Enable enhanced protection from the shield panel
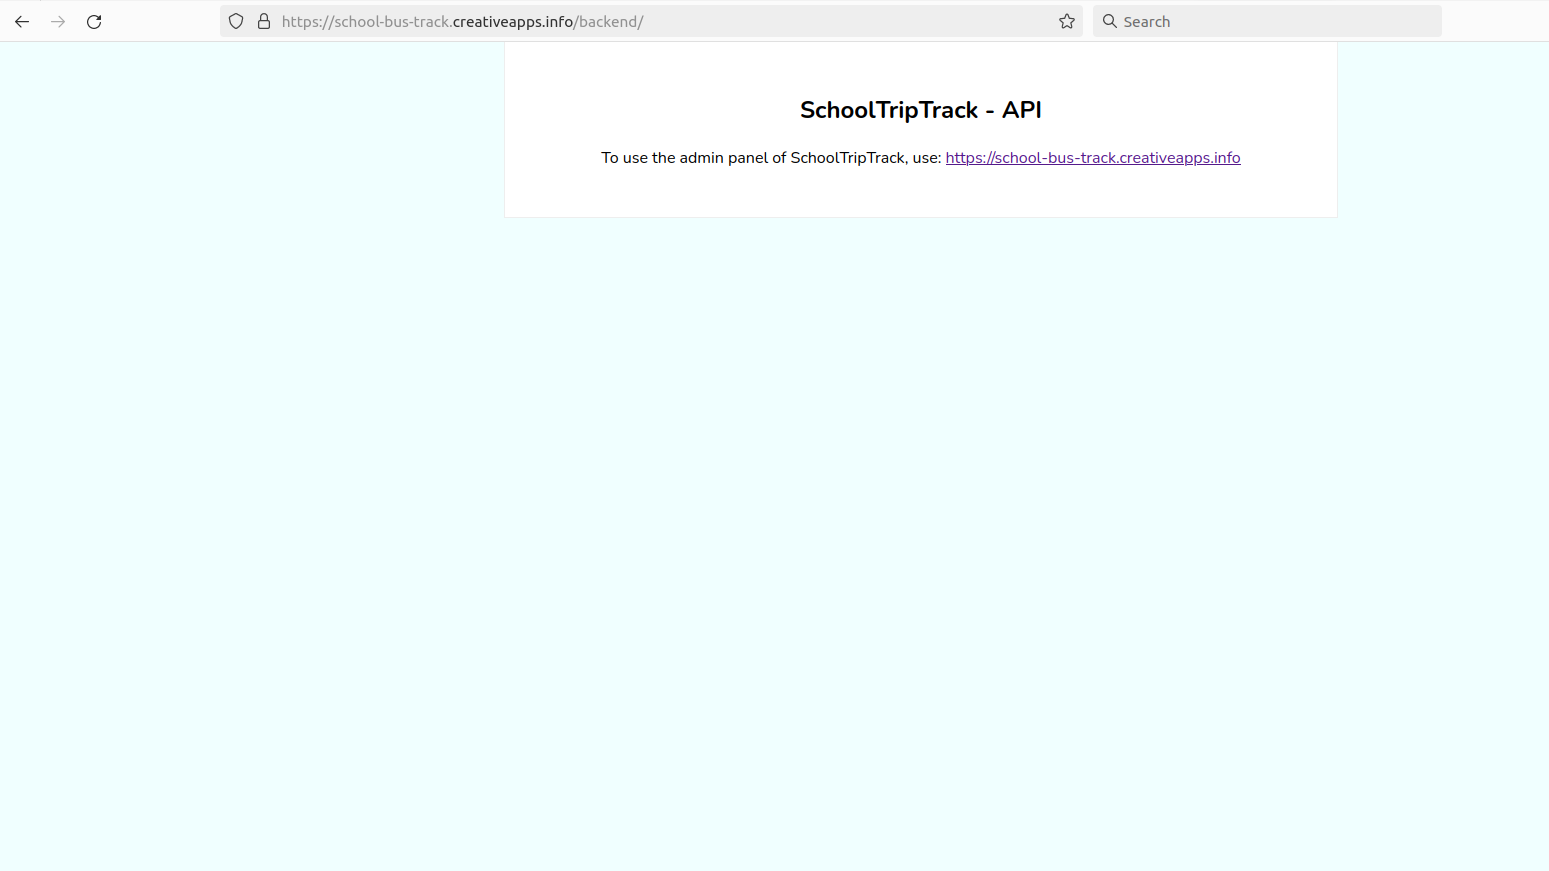 (235, 21)
